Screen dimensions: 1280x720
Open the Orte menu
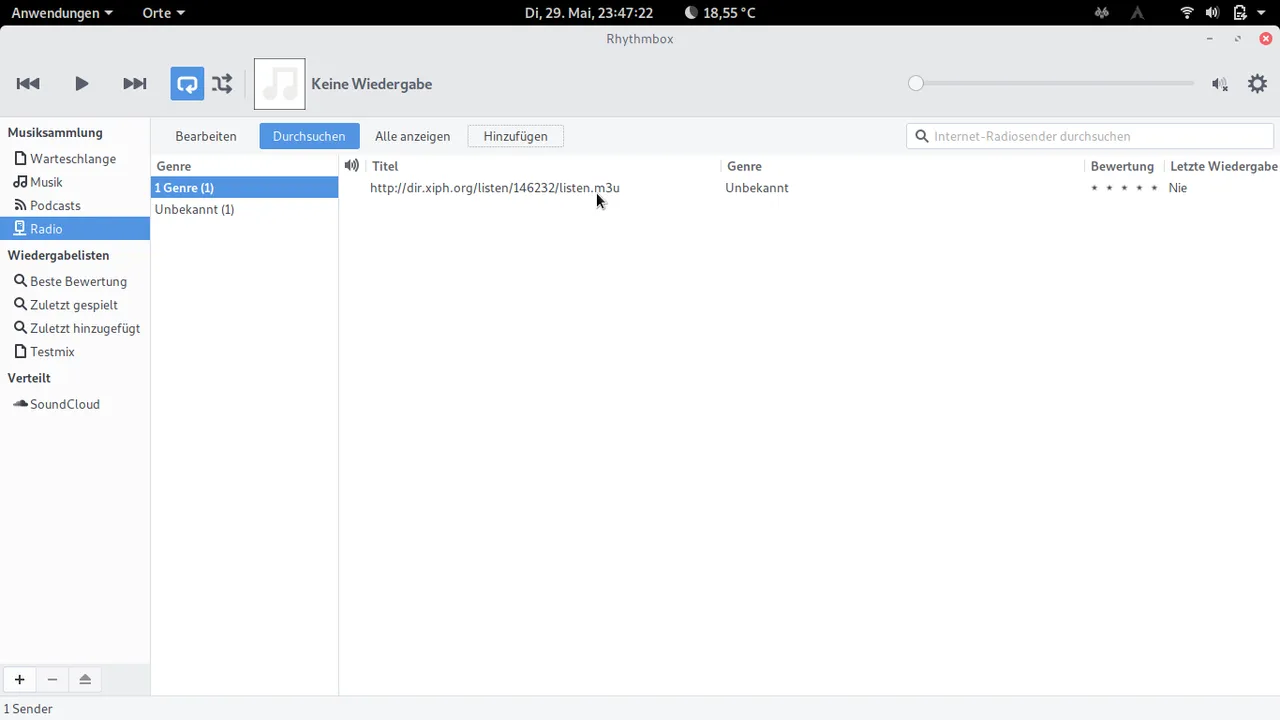(x=164, y=13)
